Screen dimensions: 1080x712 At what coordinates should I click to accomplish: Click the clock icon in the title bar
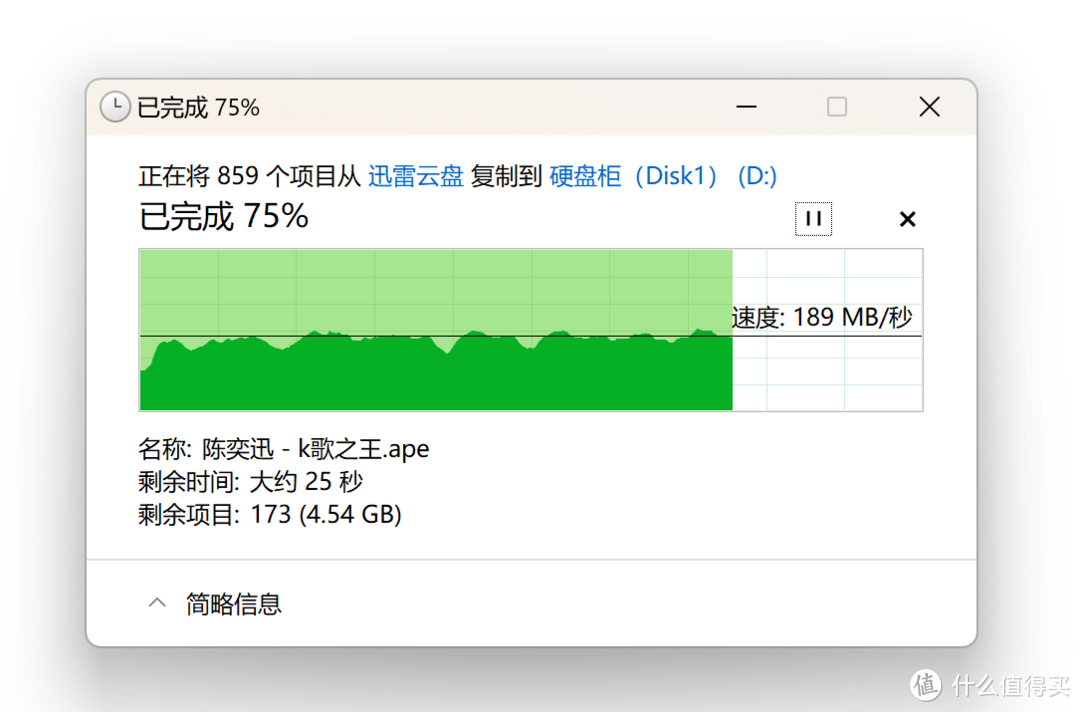pos(115,107)
